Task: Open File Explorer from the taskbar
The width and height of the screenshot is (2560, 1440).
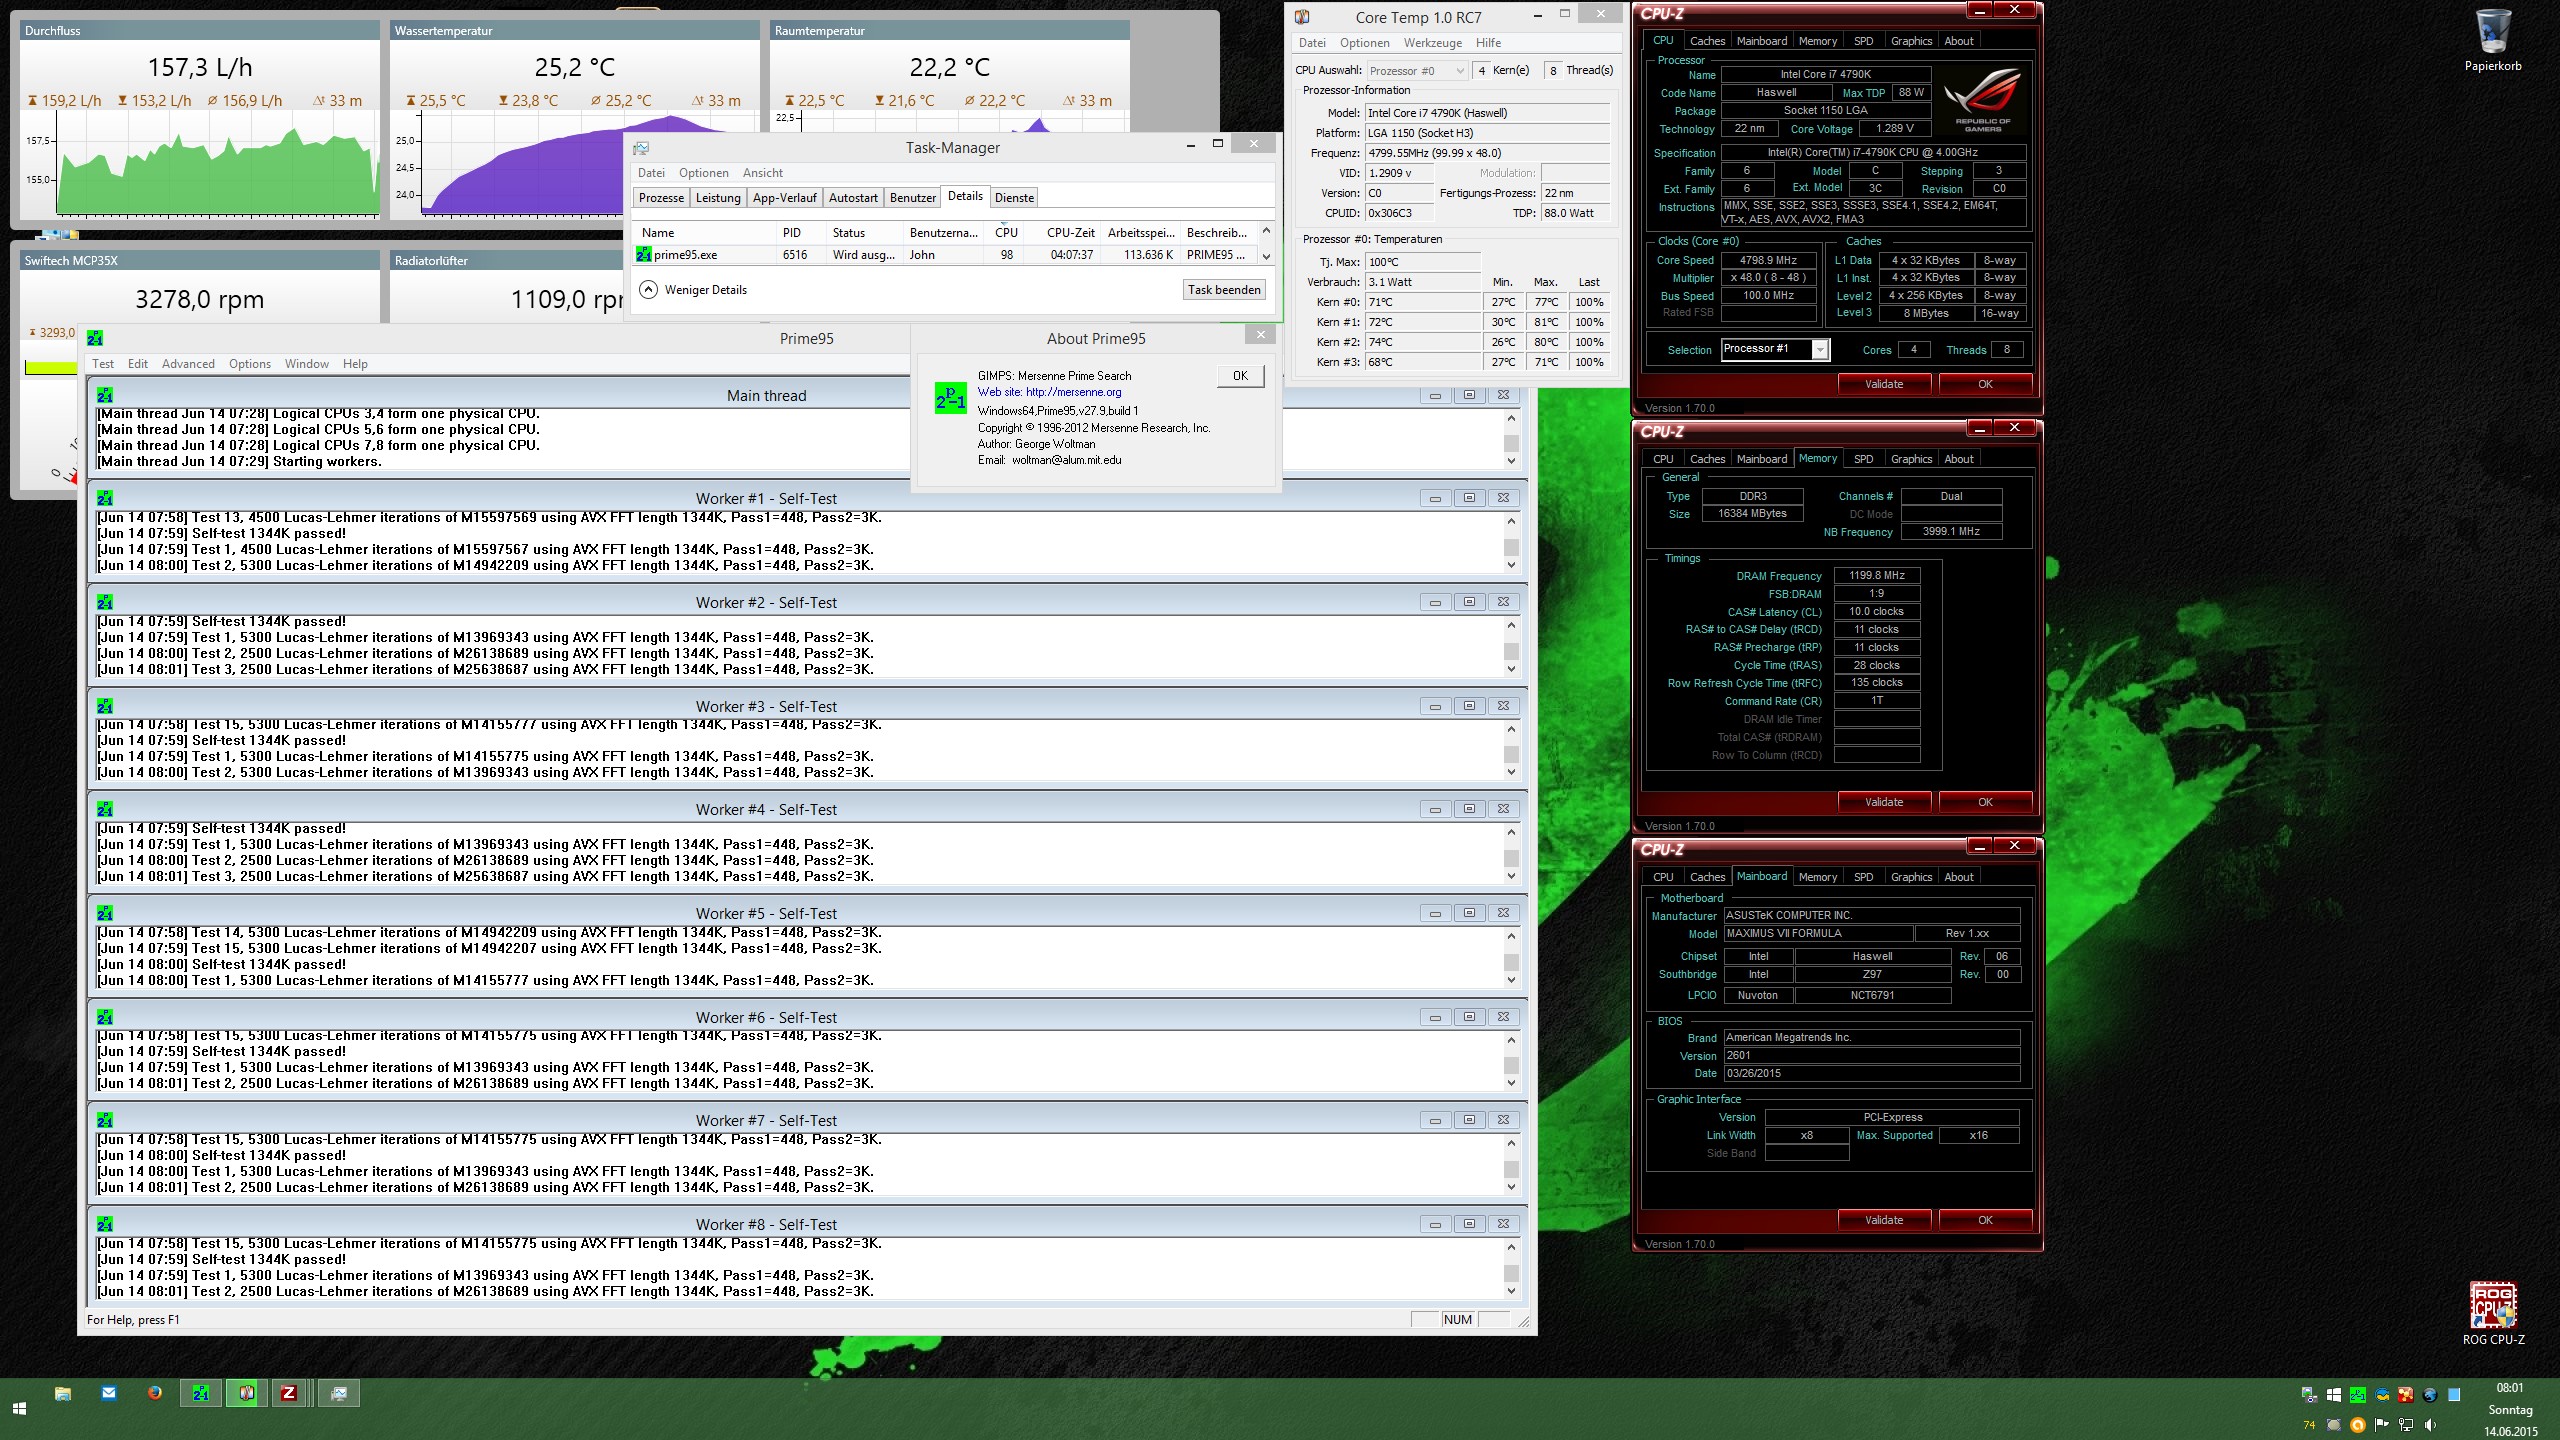Action: [x=63, y=1393]
